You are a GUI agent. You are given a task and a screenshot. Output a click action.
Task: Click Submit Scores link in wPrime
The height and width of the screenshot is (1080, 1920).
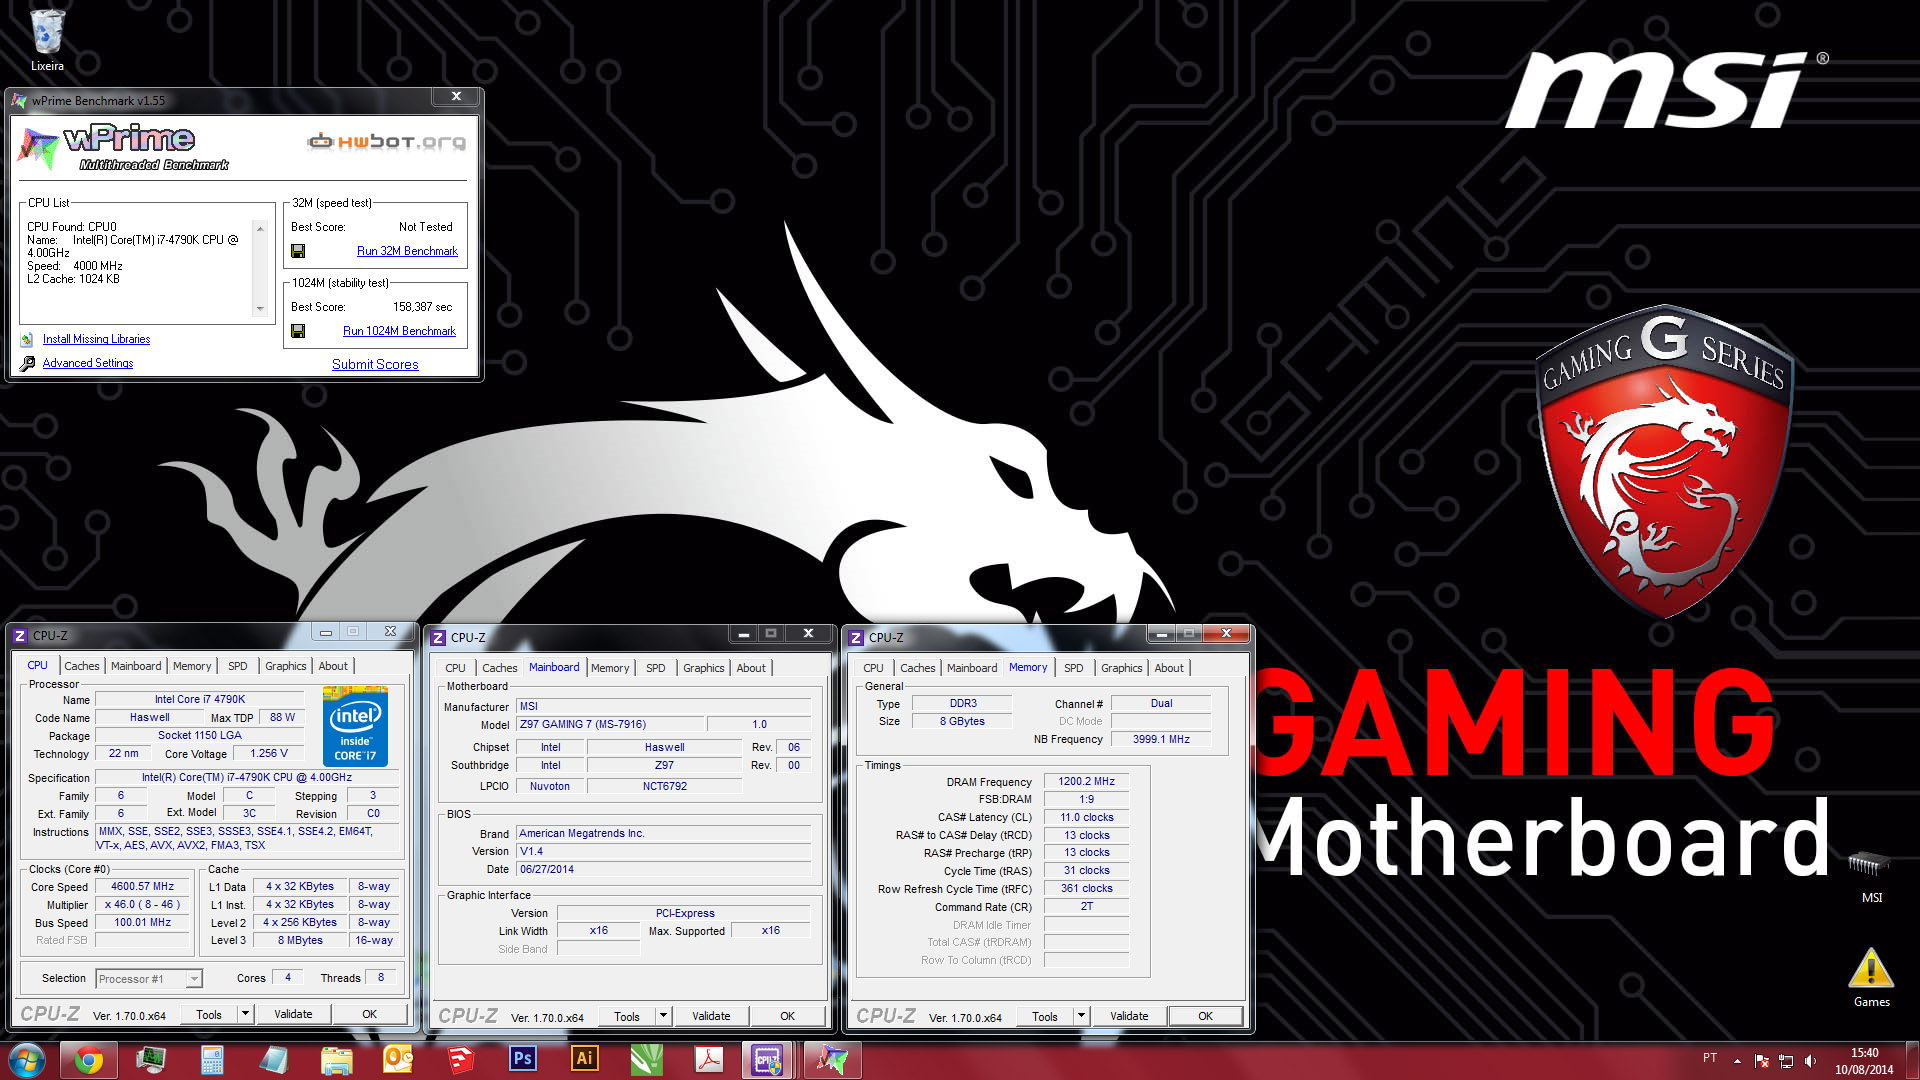tap(375, 364)
